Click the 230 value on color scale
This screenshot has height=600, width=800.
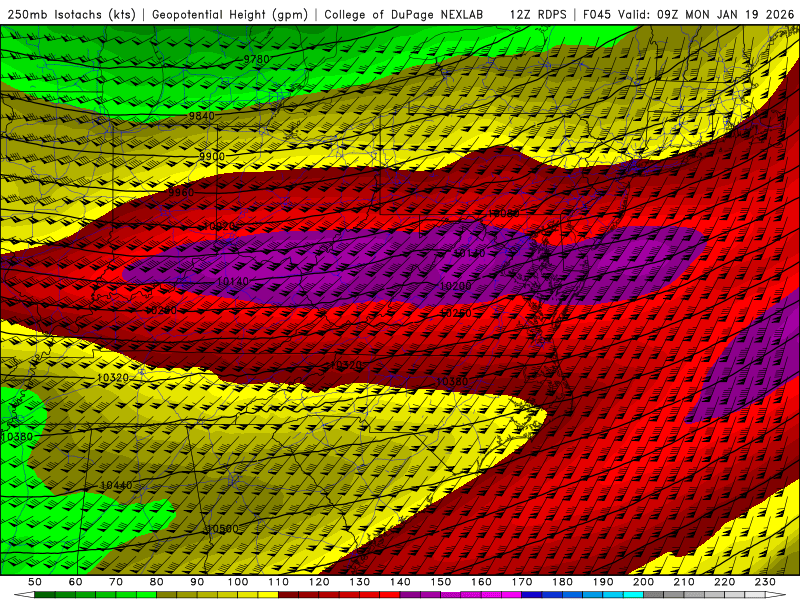tap(765, 582)
